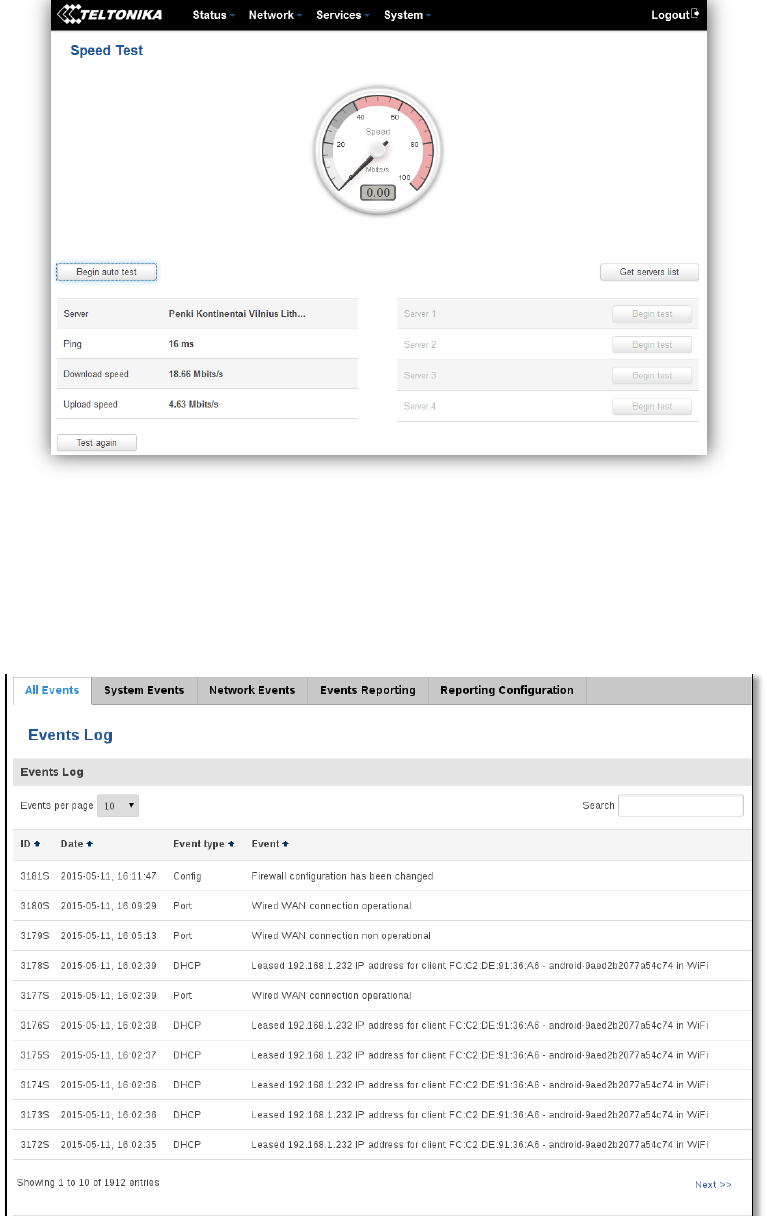
Task: Select event row 3176S
Action: click(x=382, y=1026)
